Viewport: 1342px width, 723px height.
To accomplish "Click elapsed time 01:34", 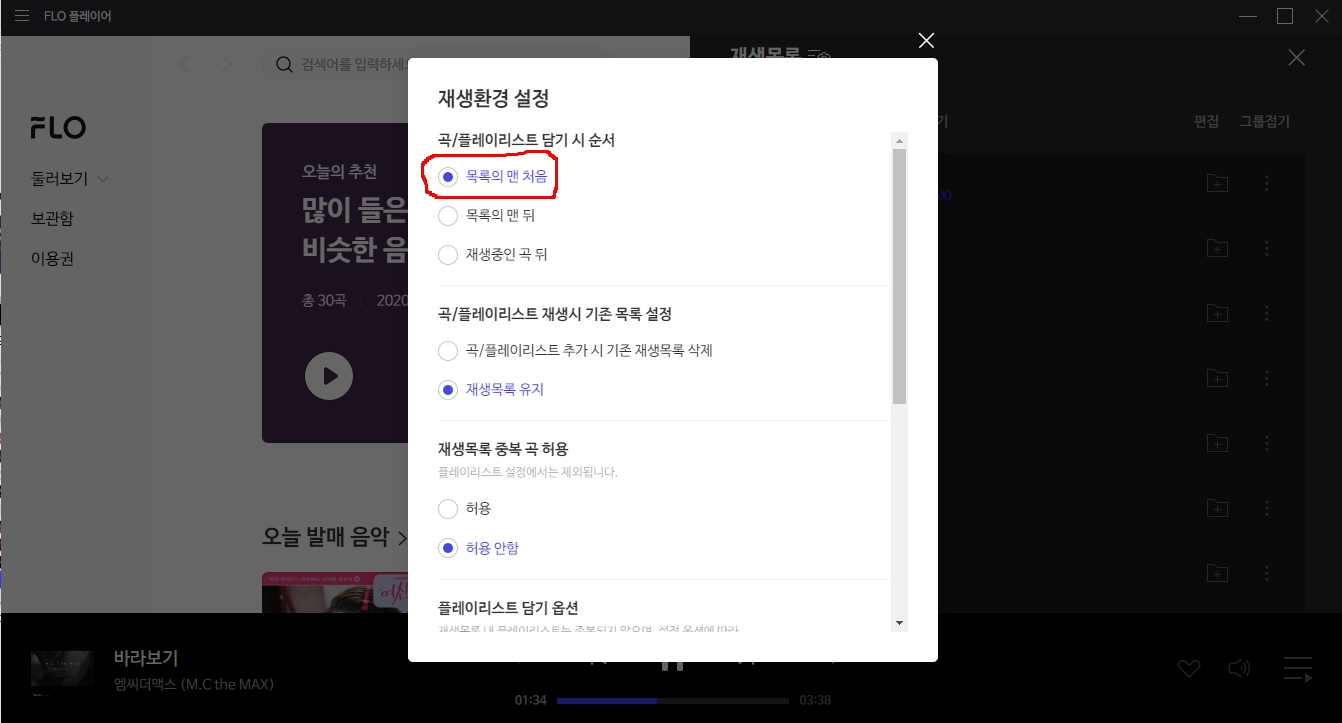I will tap(530, 700).
